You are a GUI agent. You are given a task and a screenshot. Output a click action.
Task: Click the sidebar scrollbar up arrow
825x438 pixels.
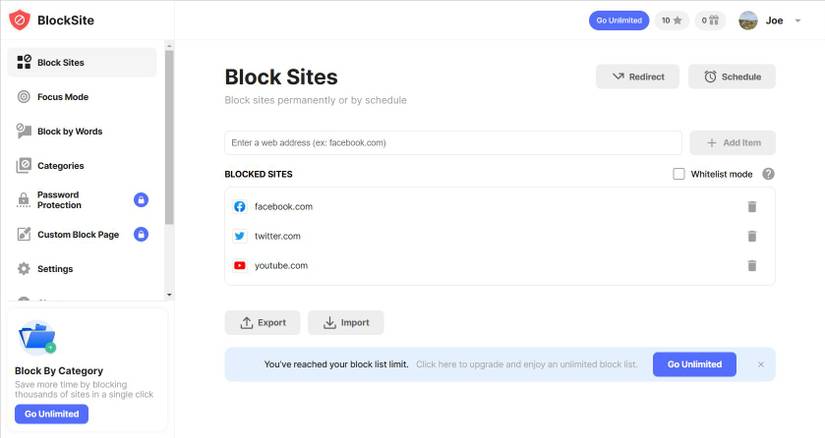point(169,46)
